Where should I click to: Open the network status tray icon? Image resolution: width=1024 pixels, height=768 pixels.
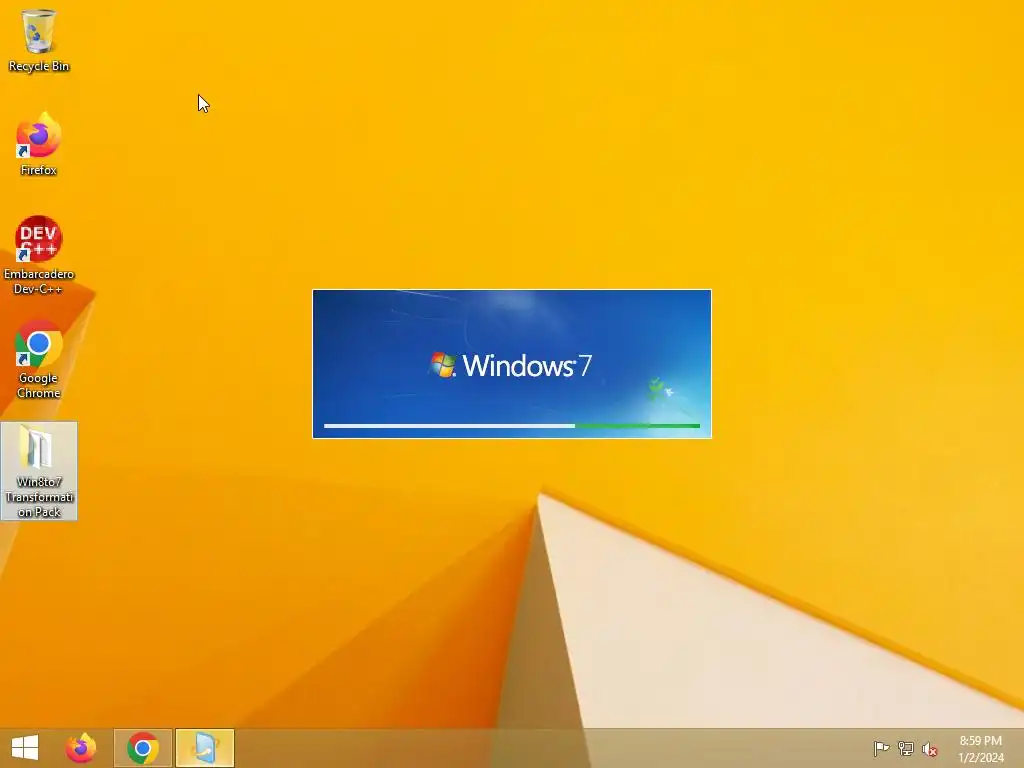click(x=906, y=748)
